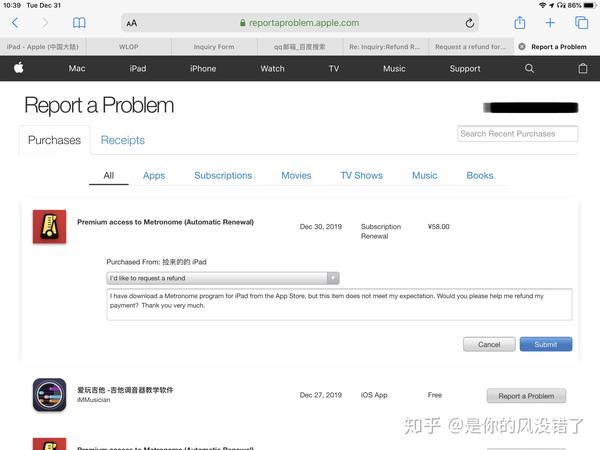Open the AA reader text-size menu

[132, 23]
